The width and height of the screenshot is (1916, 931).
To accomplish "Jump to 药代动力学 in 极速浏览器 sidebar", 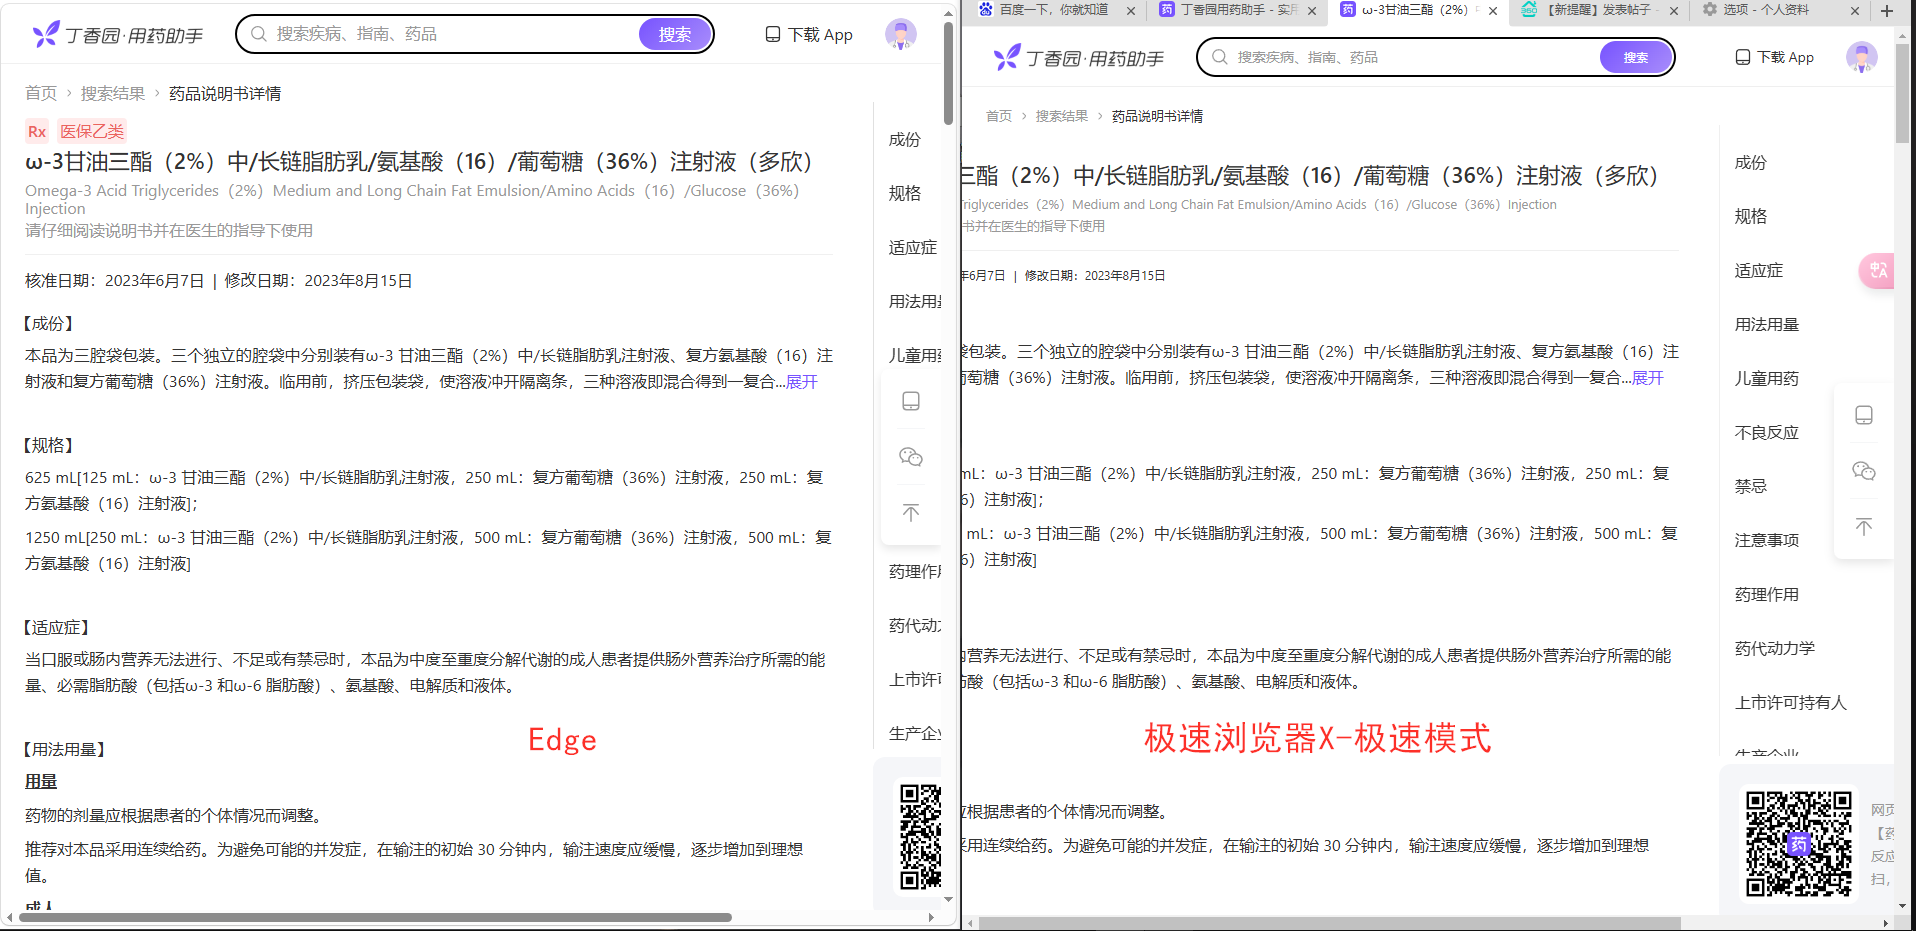I will (x=1775, y=649).
